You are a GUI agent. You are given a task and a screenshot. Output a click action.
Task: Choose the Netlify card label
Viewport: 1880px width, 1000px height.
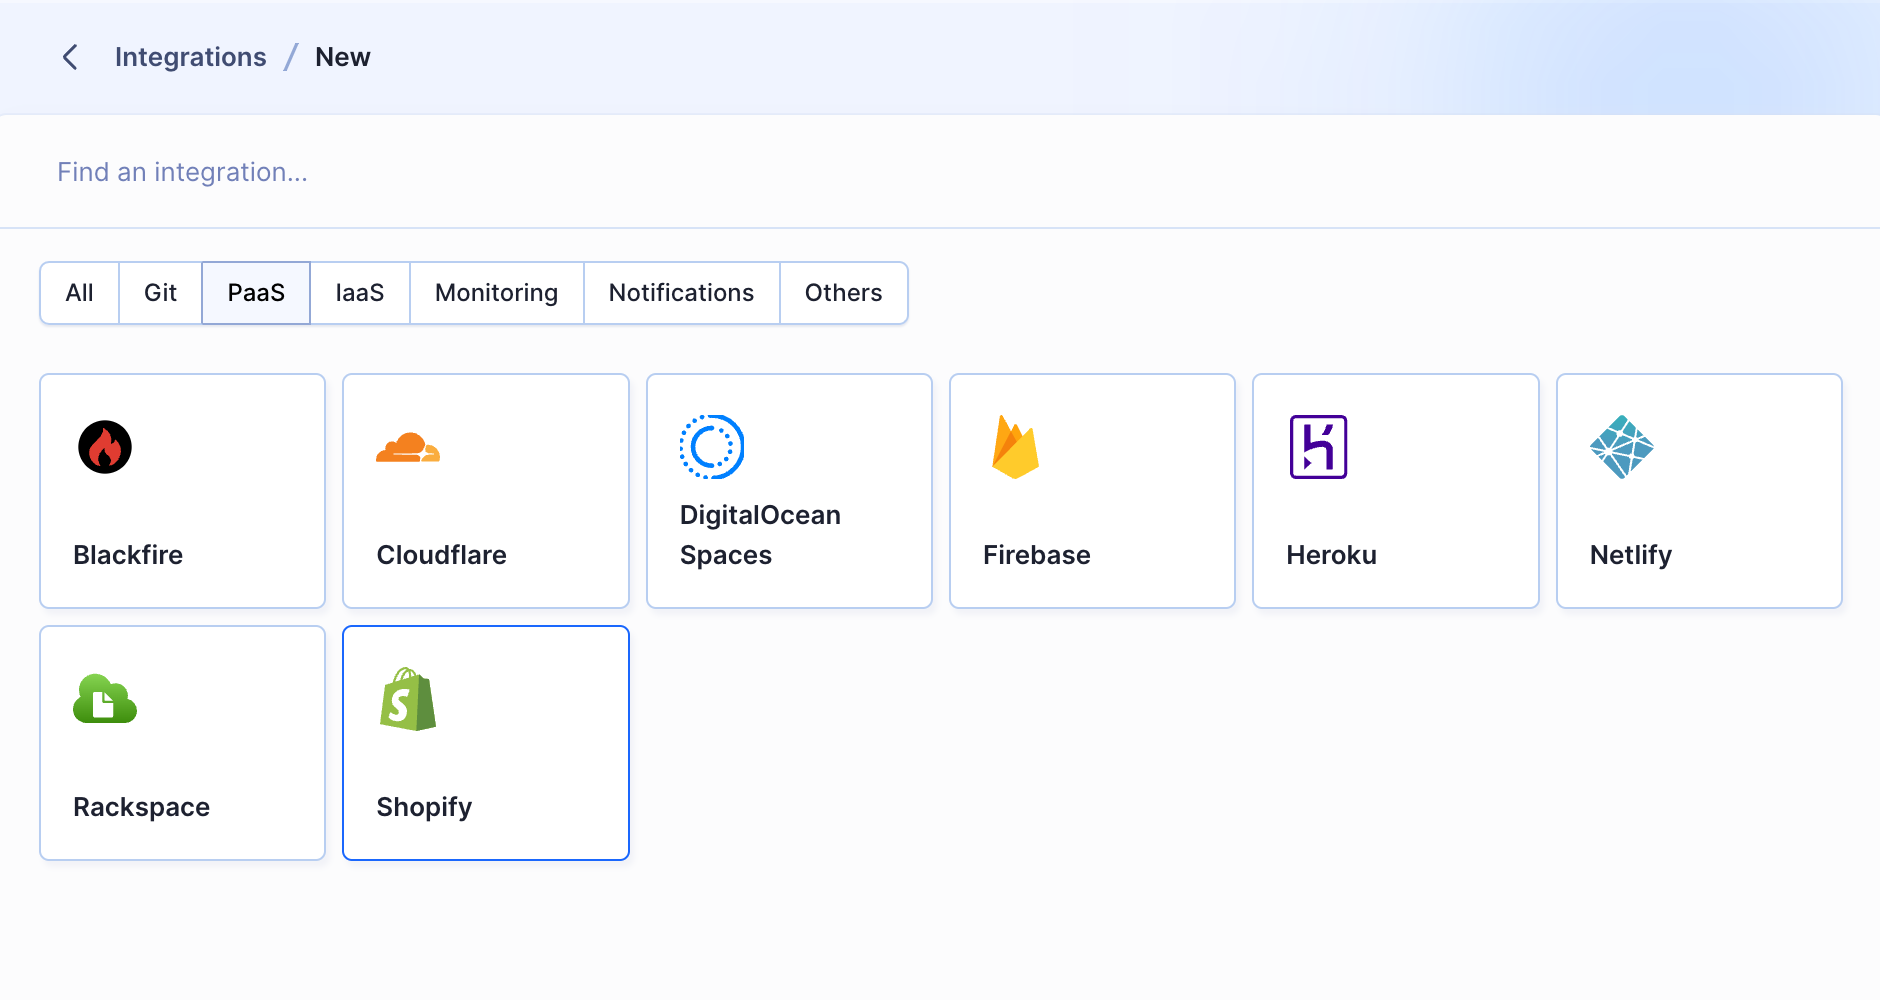point(1631,555)
